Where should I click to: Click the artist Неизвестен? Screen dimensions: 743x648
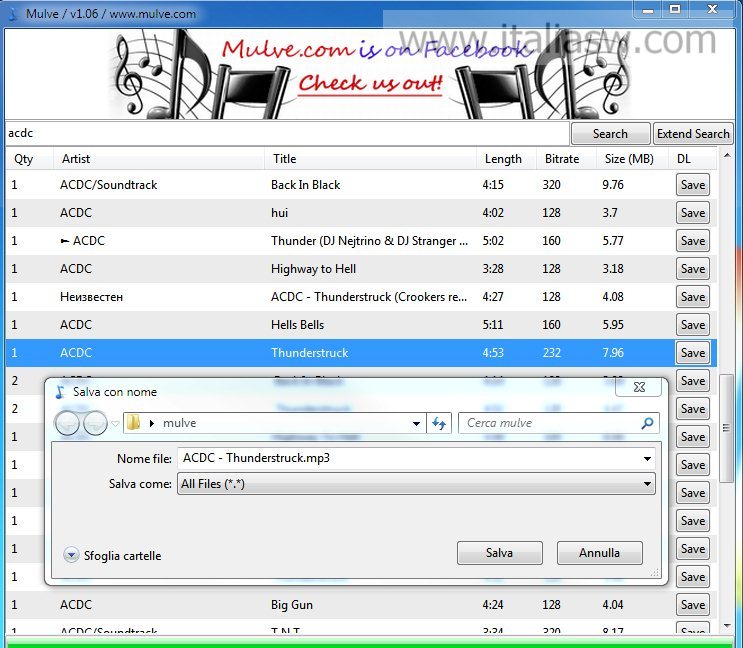coord(91,297)
